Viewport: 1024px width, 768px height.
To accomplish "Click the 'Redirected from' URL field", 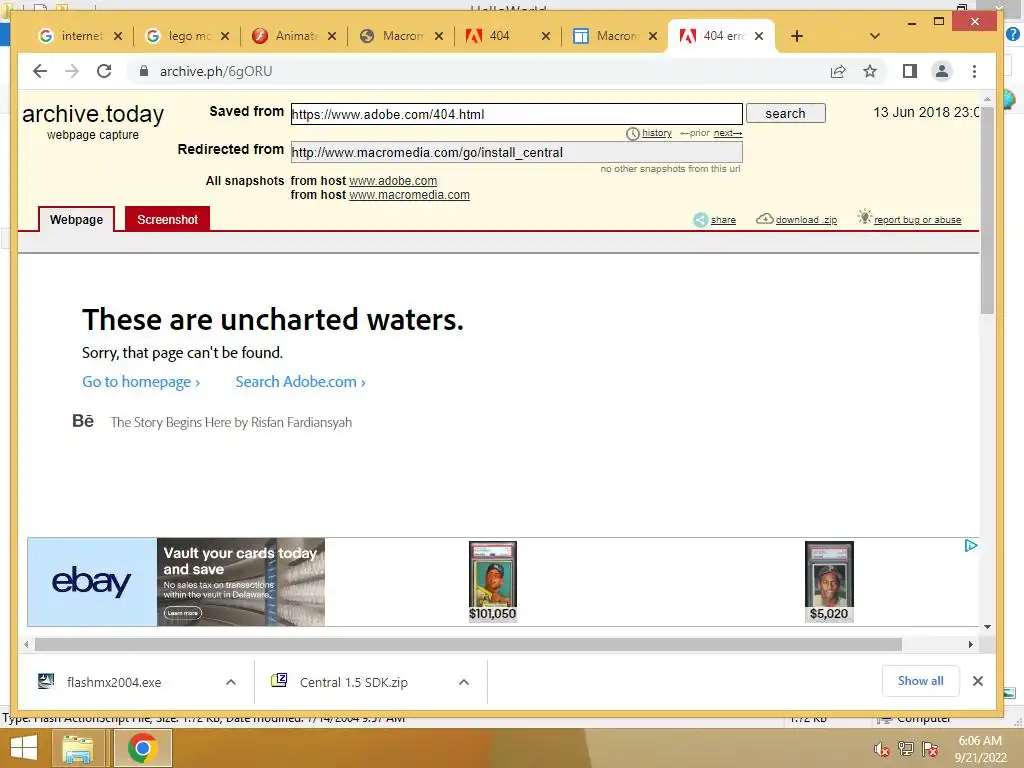I will click(517, 152).
